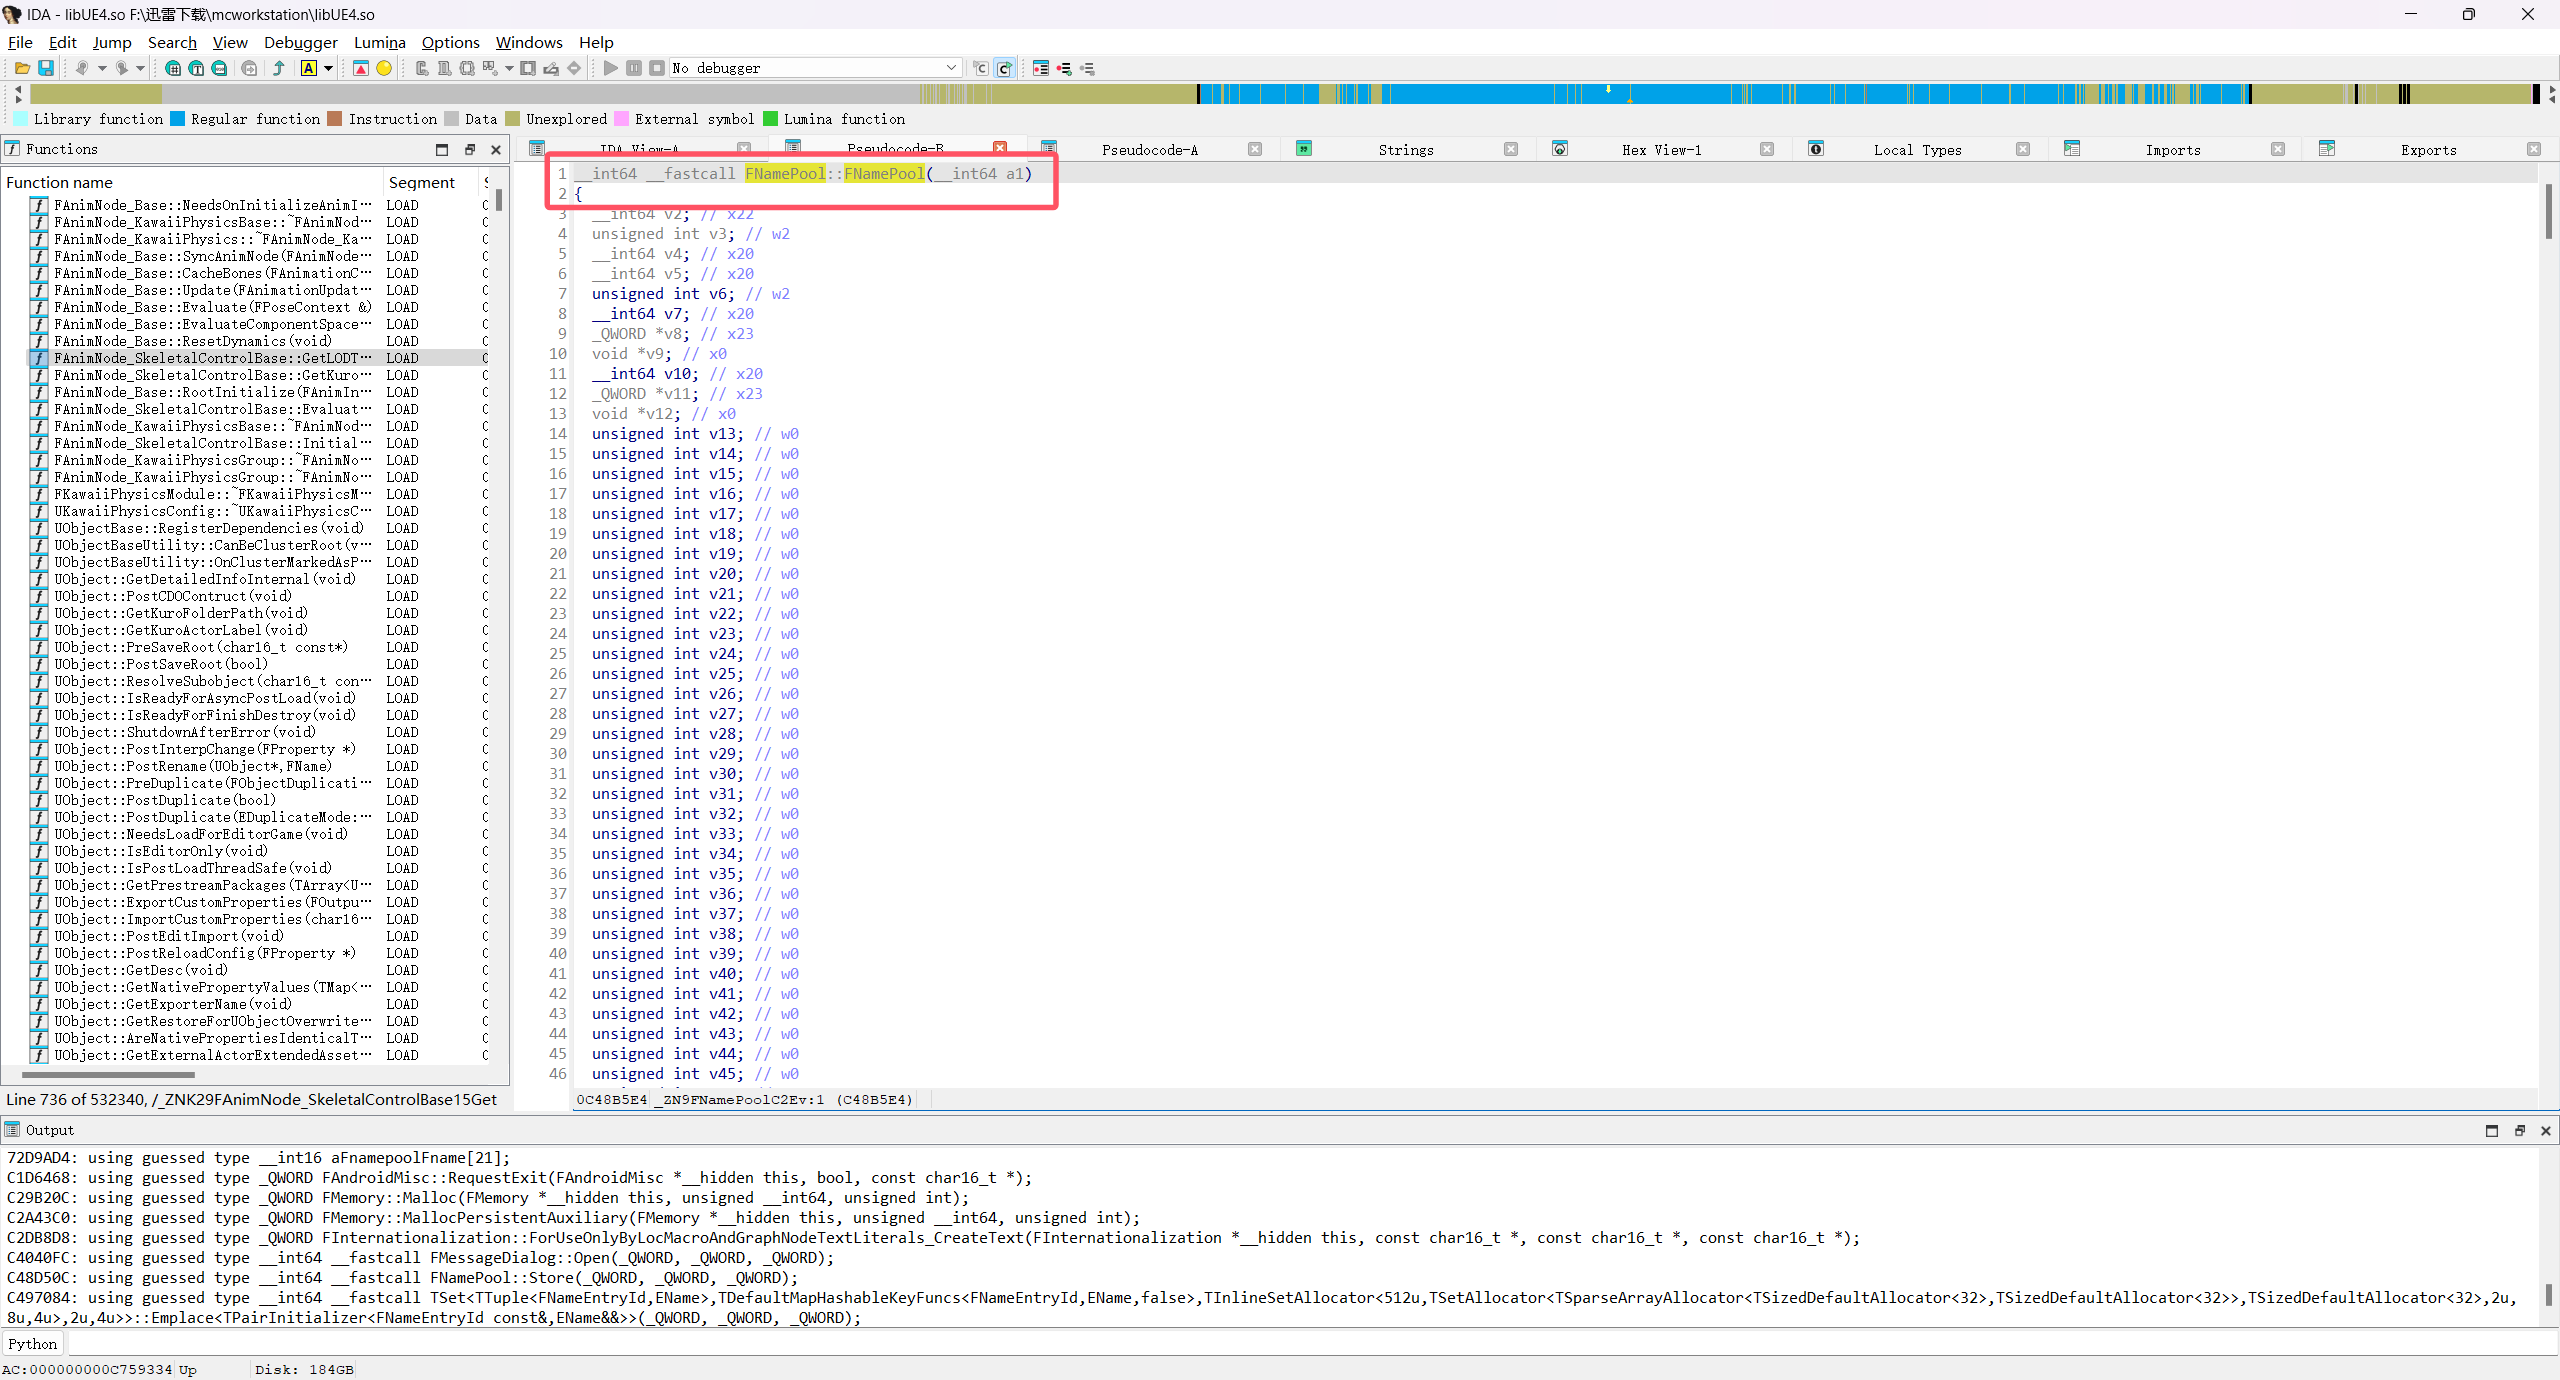The image size is (2560, 1380).
Task: Expand the jump back history dropdown arrow
Action: (102, 68)
